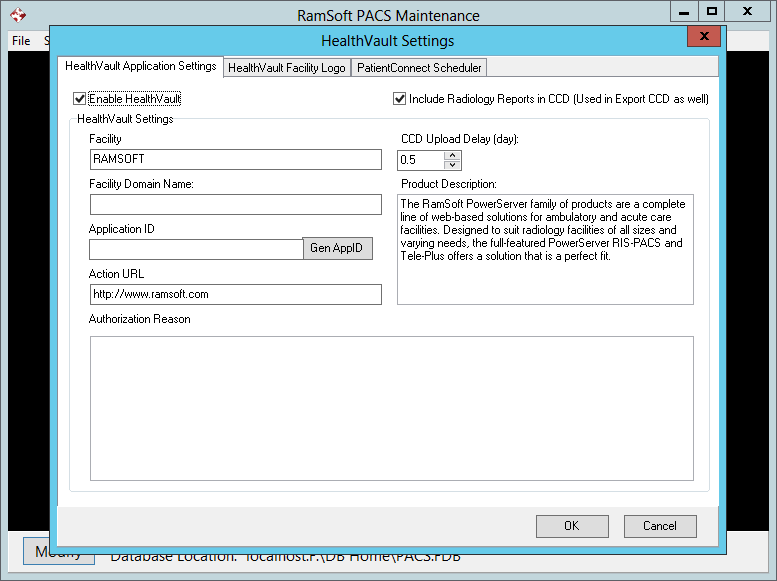Switch to HealthVault Facility Logo tab
This screenshot has width=777, height=581.
[x=287, y=68]
